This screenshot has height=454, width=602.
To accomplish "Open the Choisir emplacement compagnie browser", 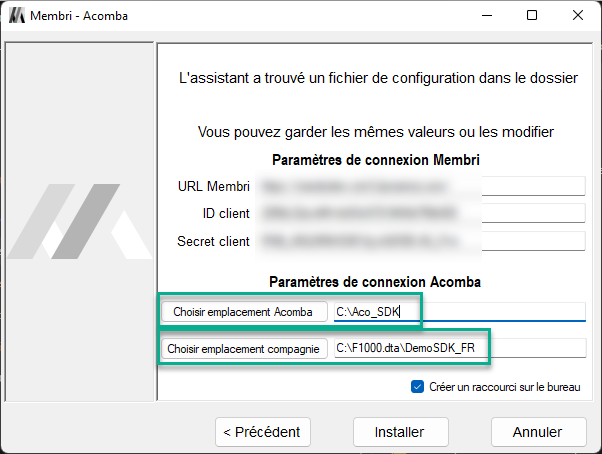I will click(x=243, y=349).
